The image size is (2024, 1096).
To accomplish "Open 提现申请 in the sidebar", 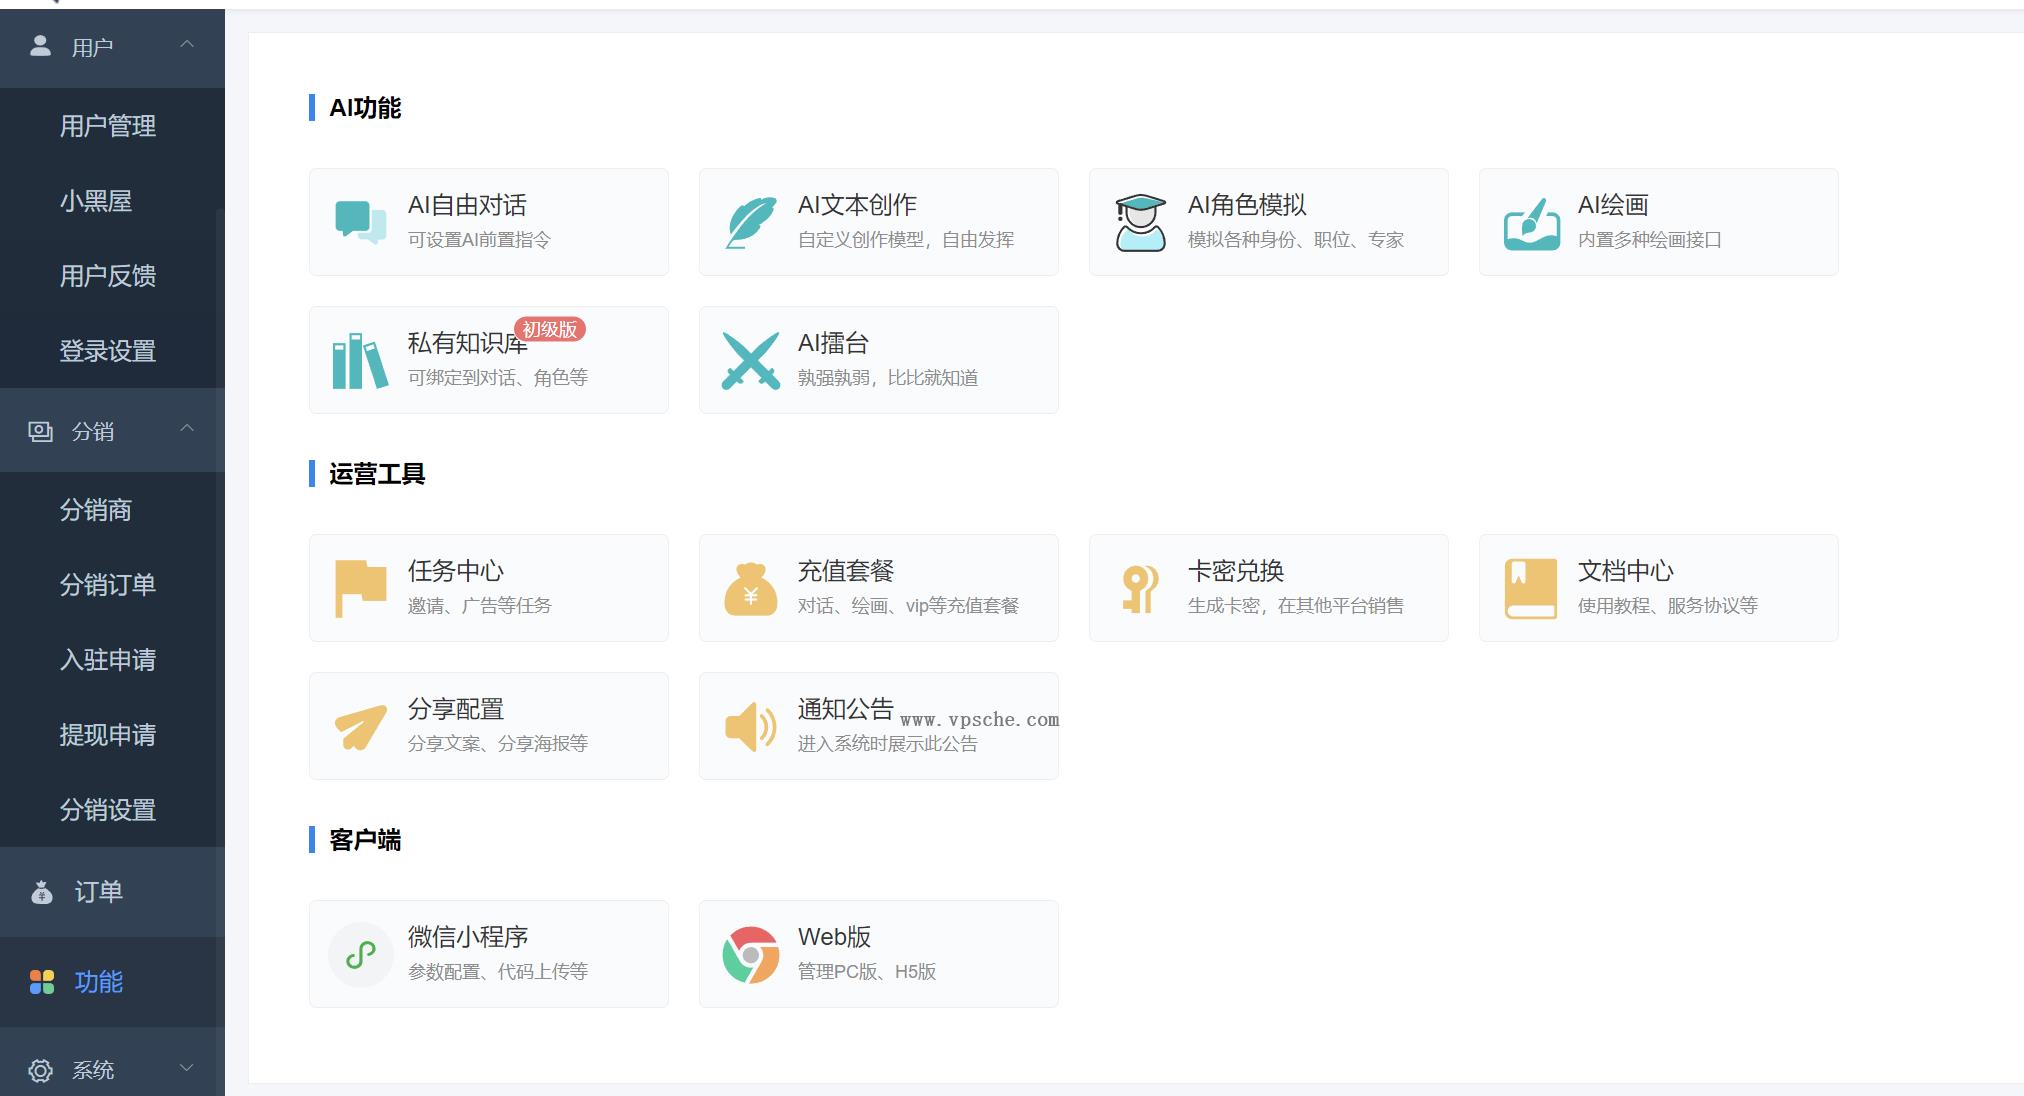I will coord(108,735).
